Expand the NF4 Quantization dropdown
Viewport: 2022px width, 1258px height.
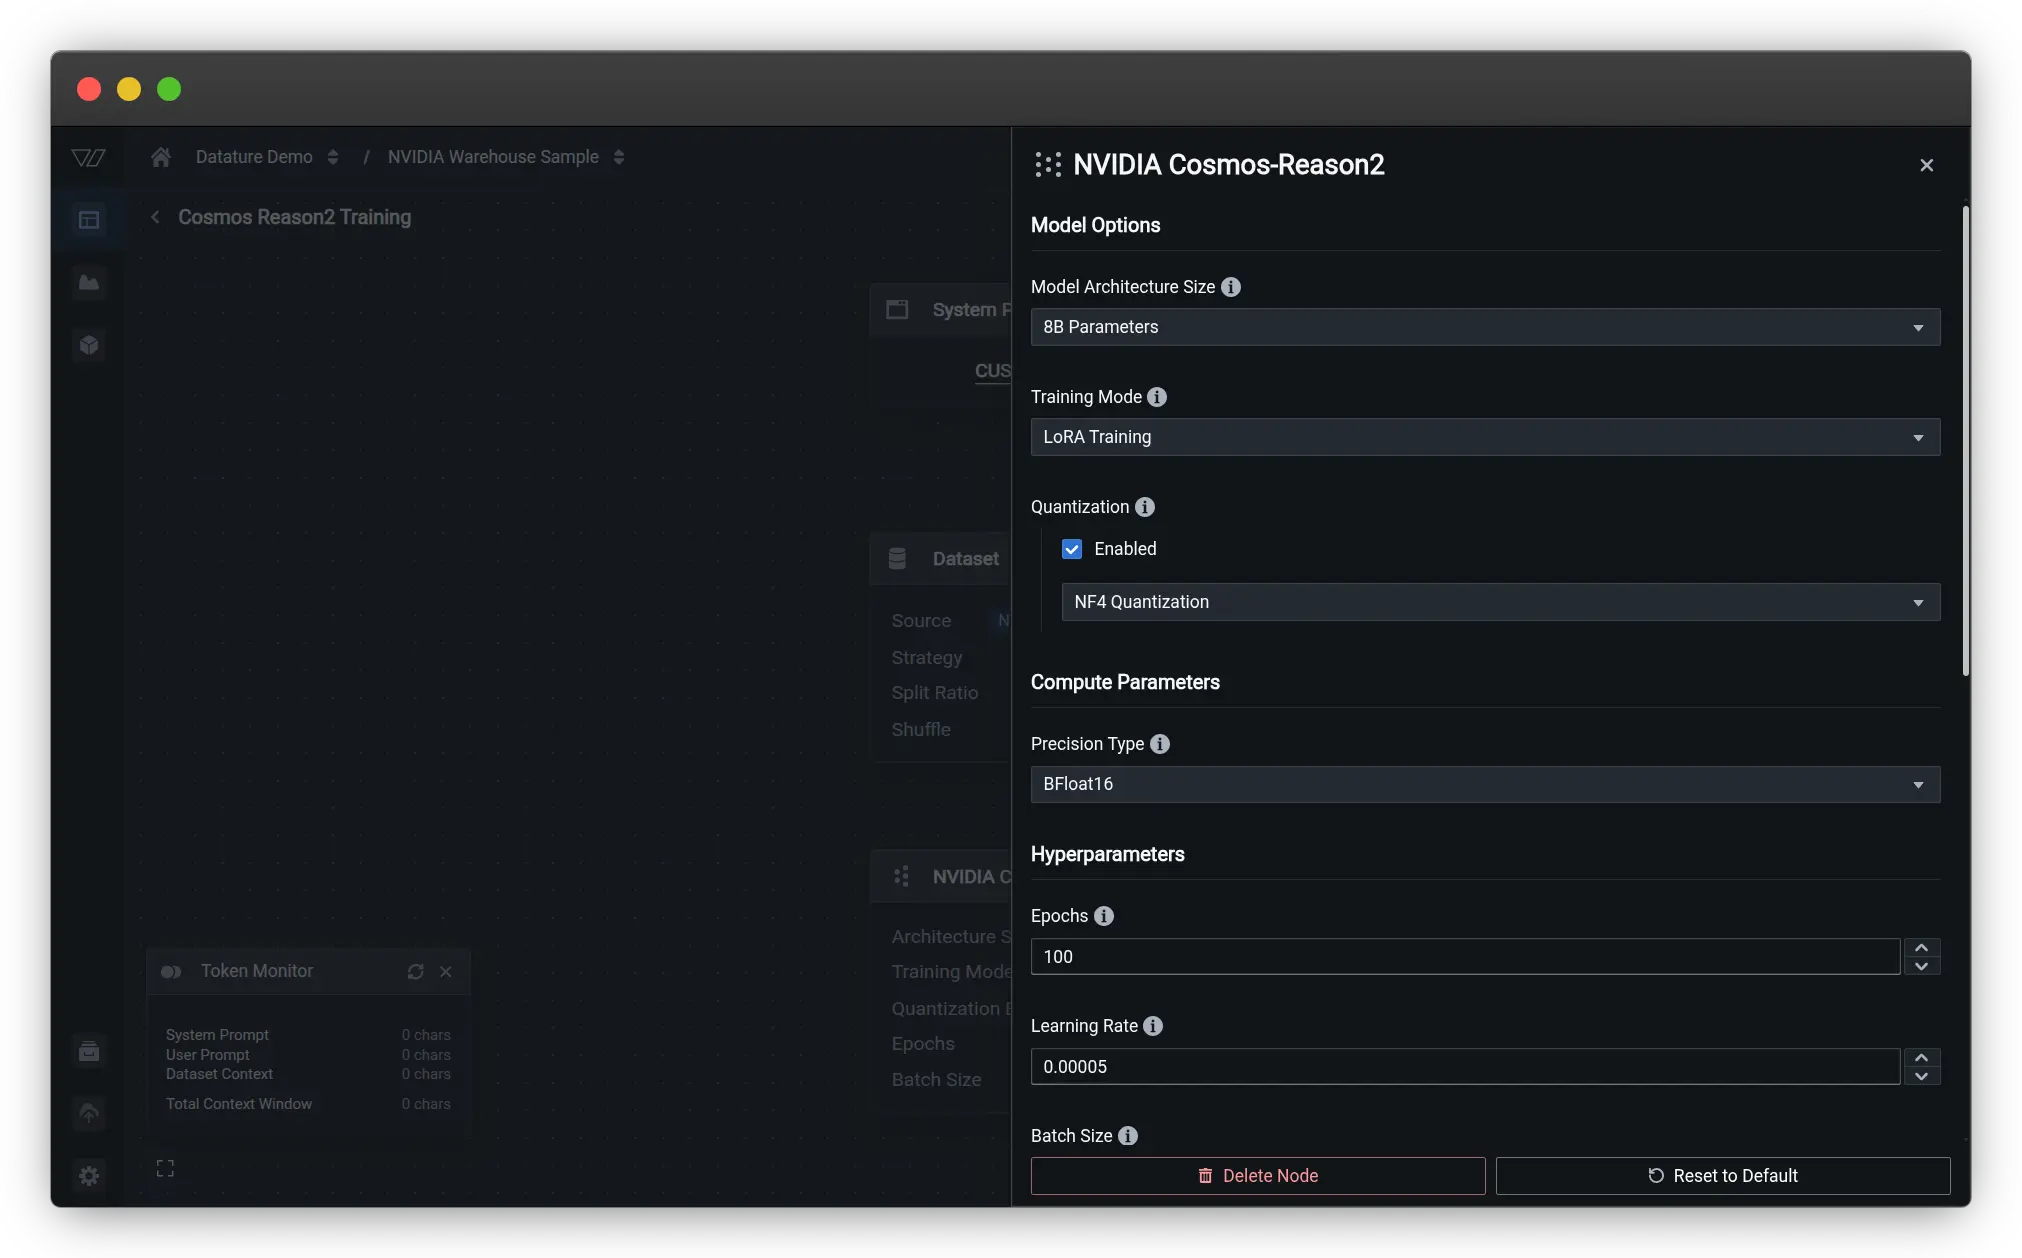(1500, 602)
